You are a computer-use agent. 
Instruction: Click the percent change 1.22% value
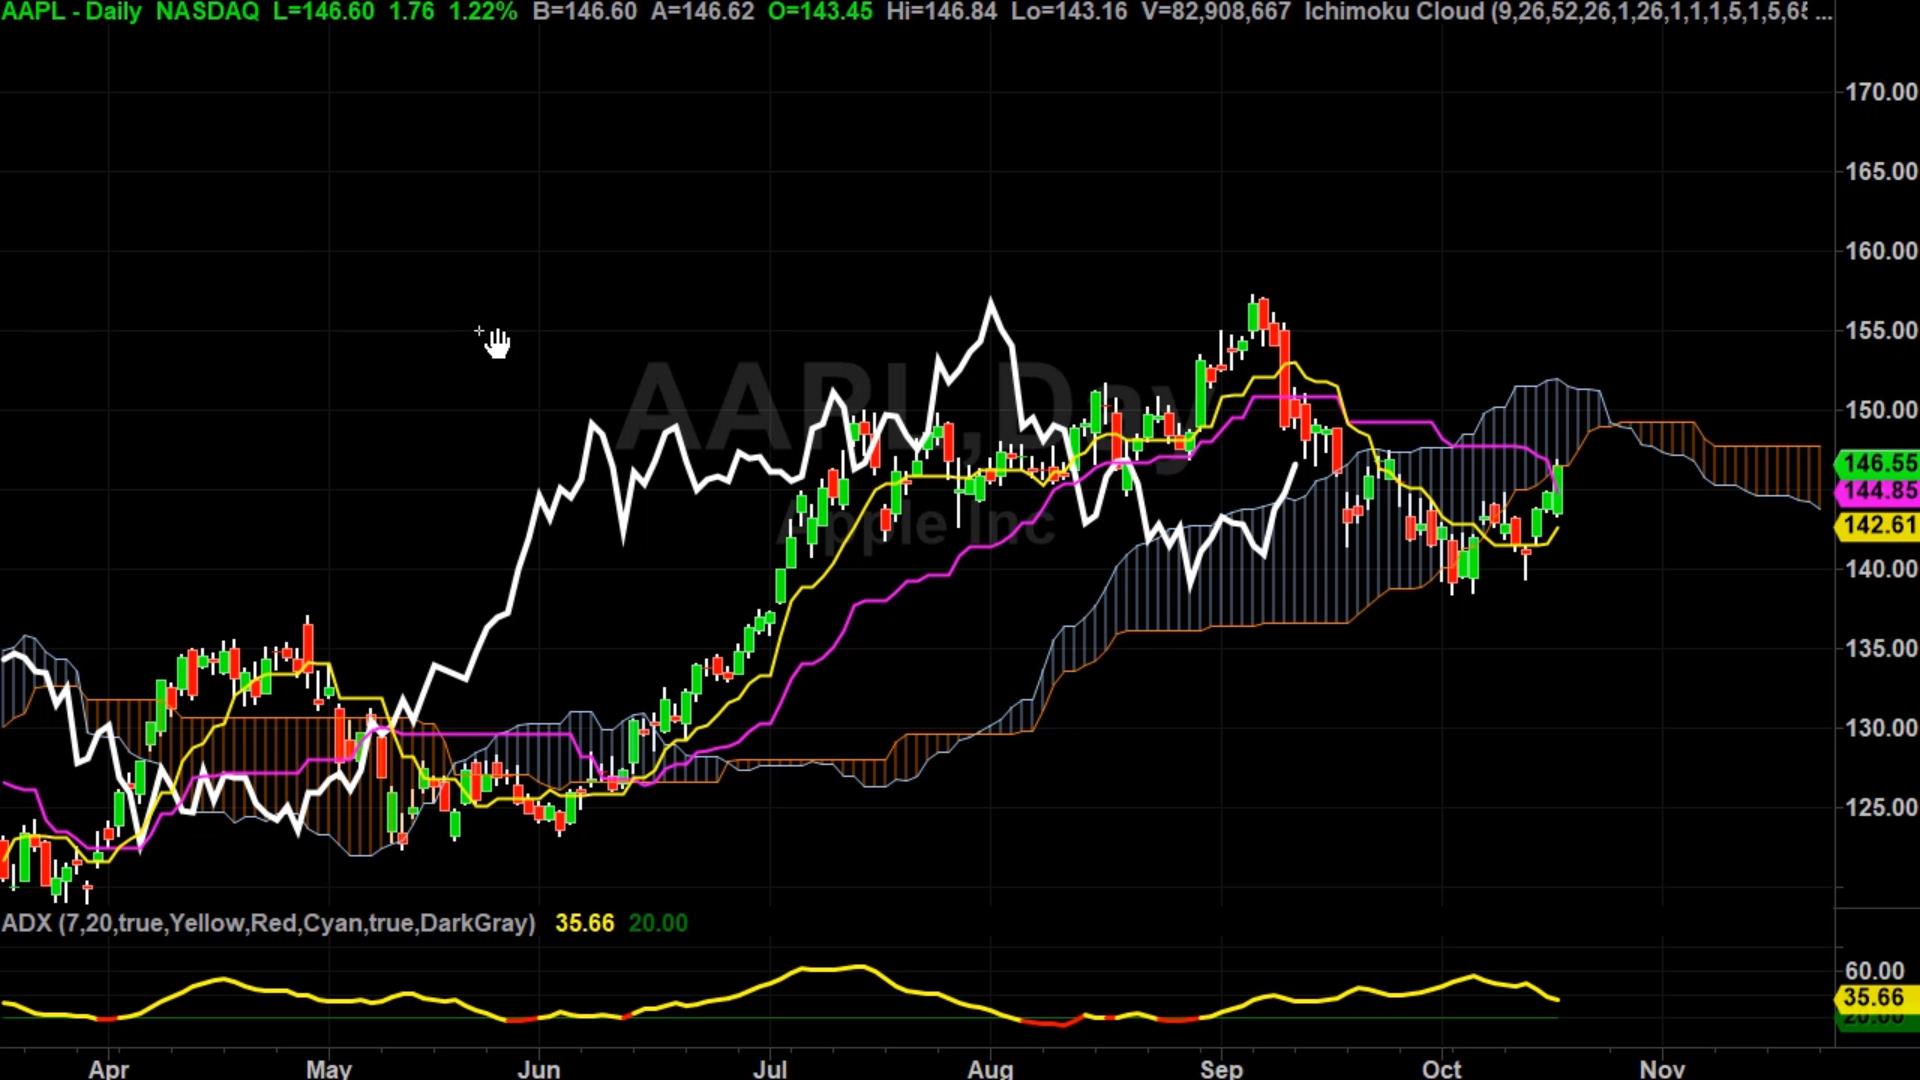(482, 12)
